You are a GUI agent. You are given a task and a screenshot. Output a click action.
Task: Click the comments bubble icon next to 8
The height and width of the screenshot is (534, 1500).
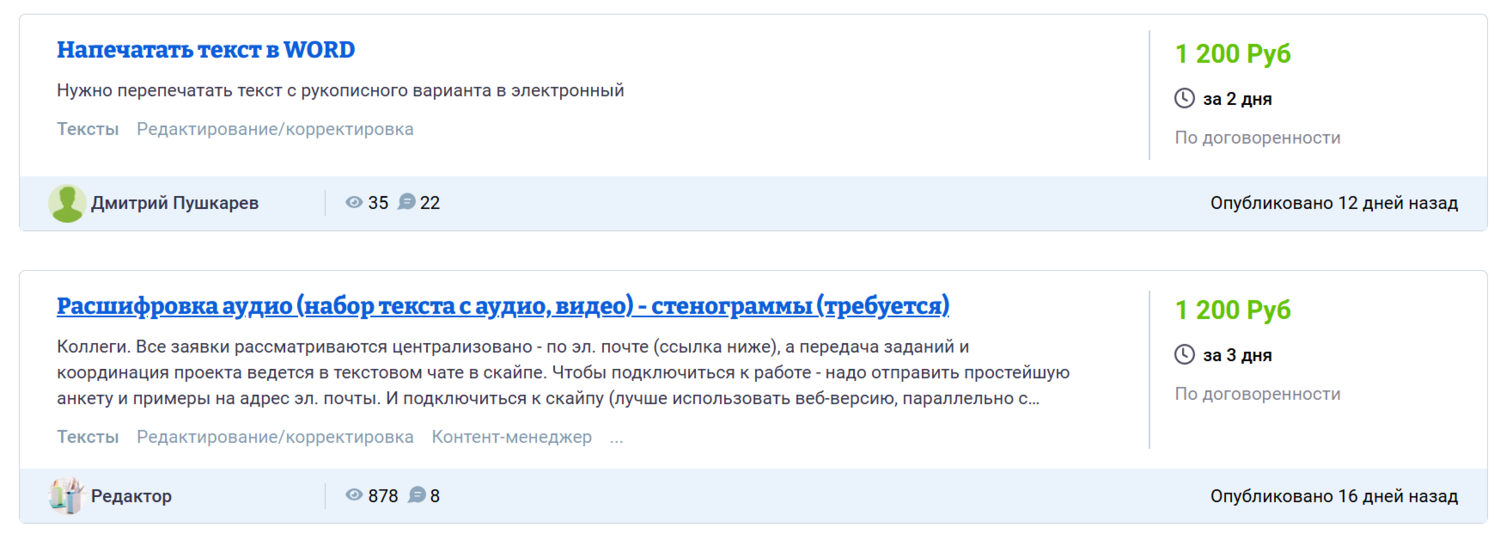tap(417, 495)
